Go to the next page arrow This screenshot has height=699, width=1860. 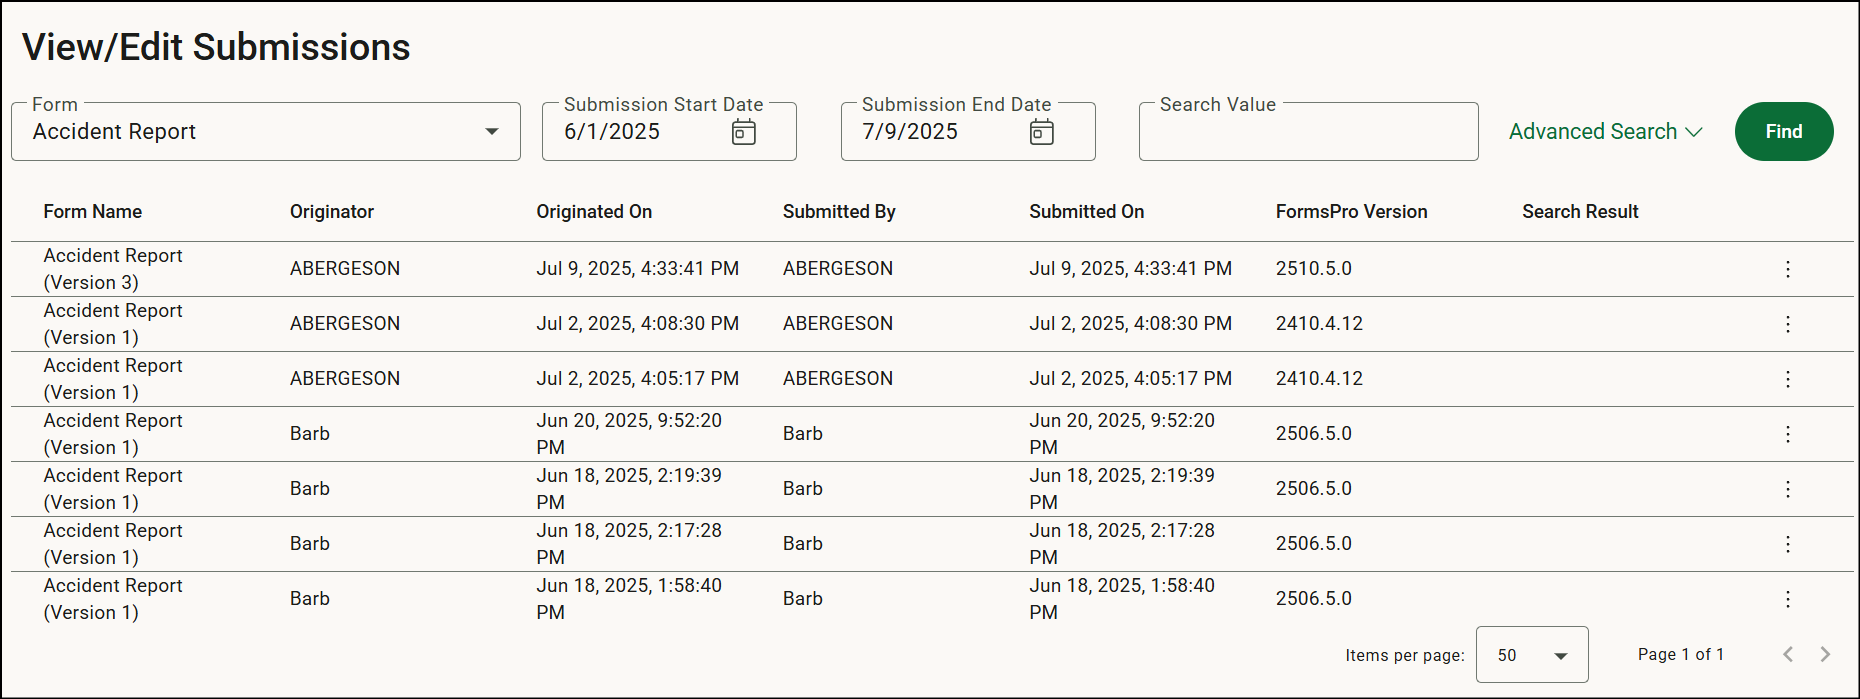tap(1825, 654)
